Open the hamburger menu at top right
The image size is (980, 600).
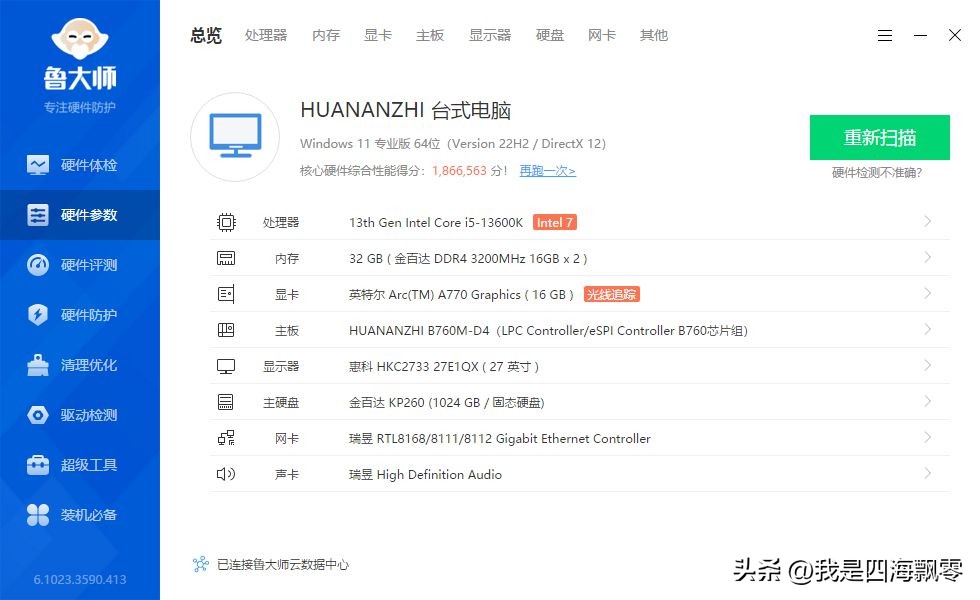click(885, 35)
